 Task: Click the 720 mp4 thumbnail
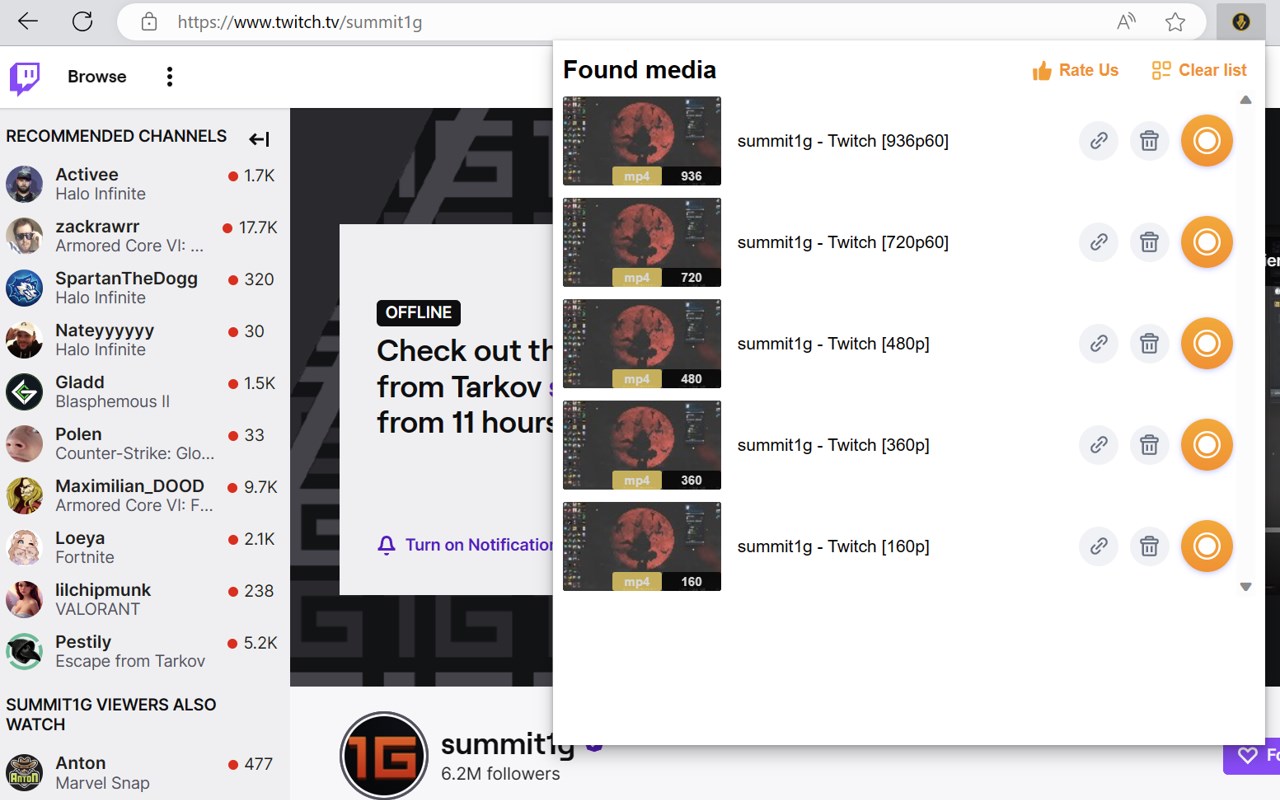(642, 242)
